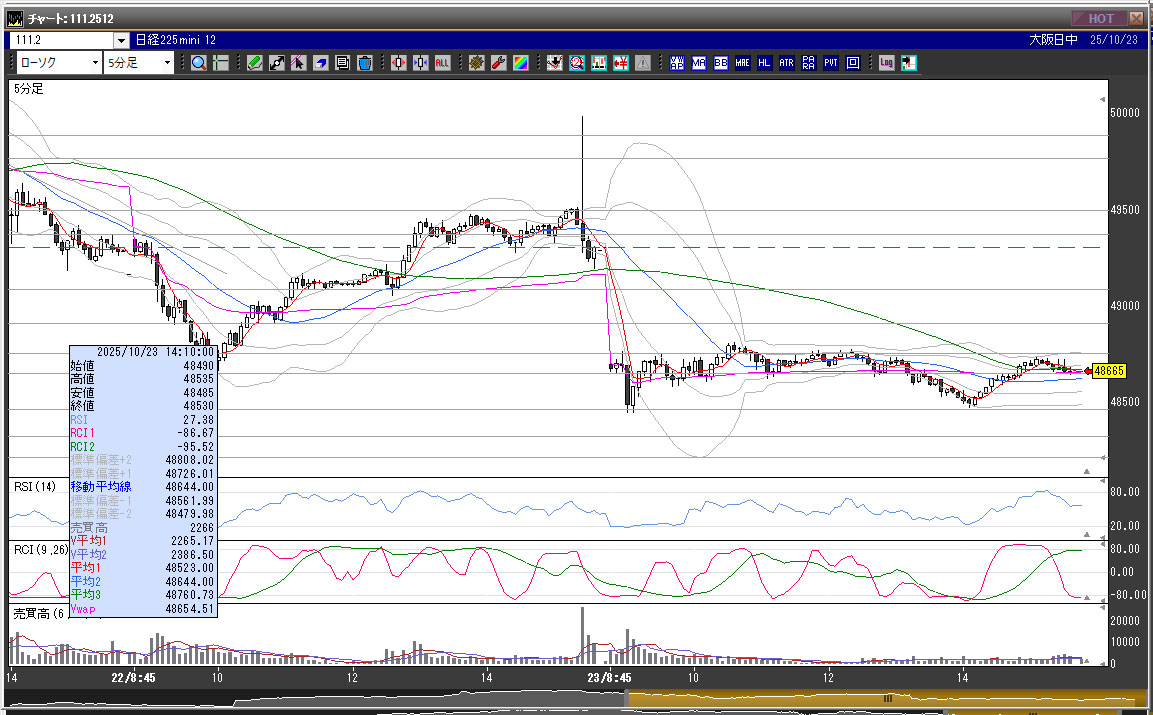
Task: Click the red ALL button icon
Action: [442, 63]
